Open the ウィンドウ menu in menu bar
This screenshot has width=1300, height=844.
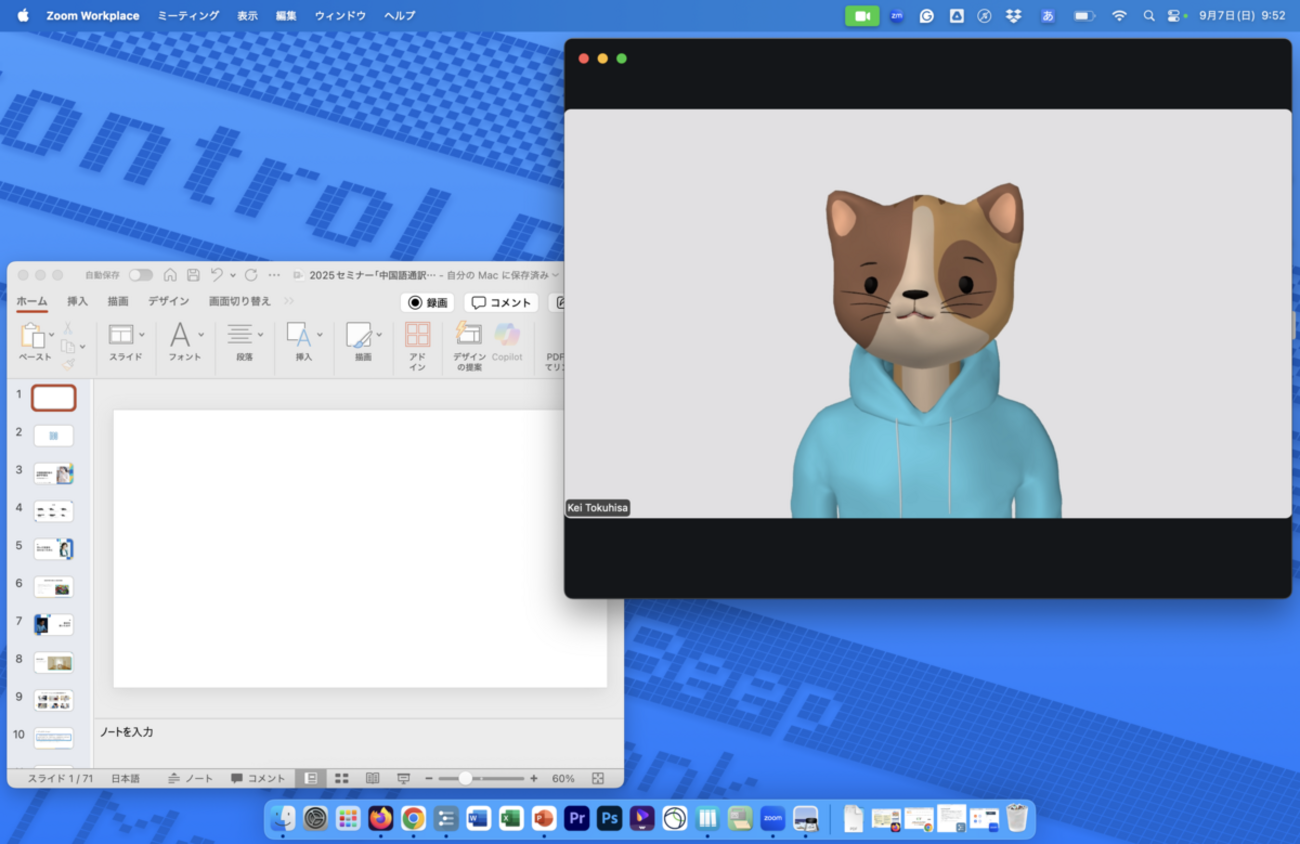(340, 16)
